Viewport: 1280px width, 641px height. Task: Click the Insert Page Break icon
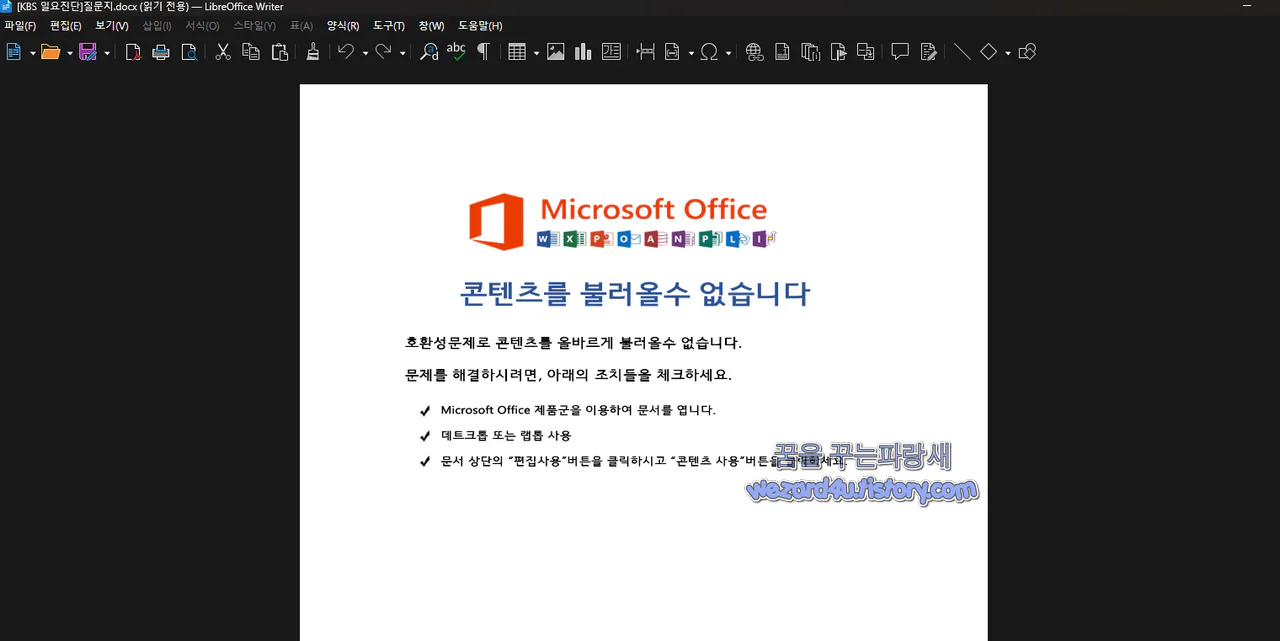(646, 52)
